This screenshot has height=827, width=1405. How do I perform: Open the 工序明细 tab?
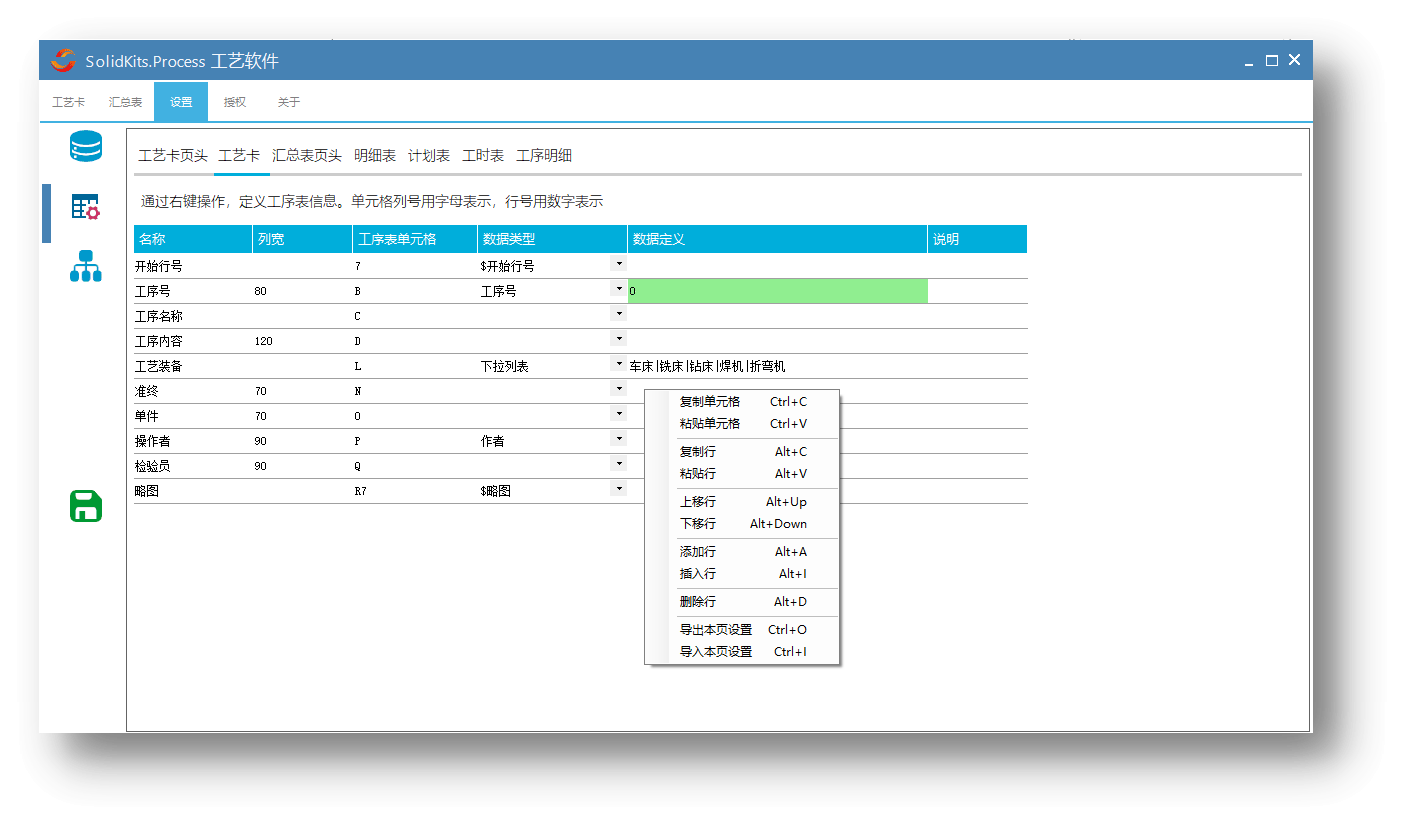point(543,156)
